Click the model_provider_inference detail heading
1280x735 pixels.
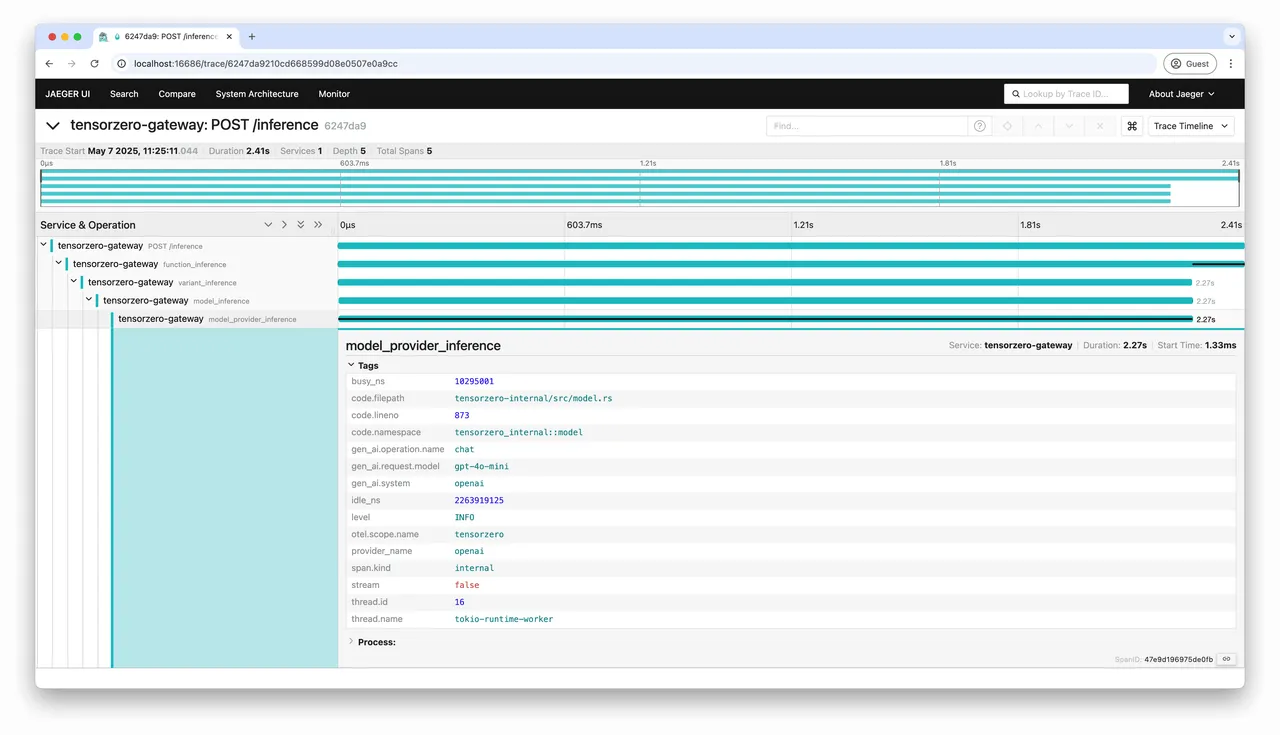tap(423, 345)
